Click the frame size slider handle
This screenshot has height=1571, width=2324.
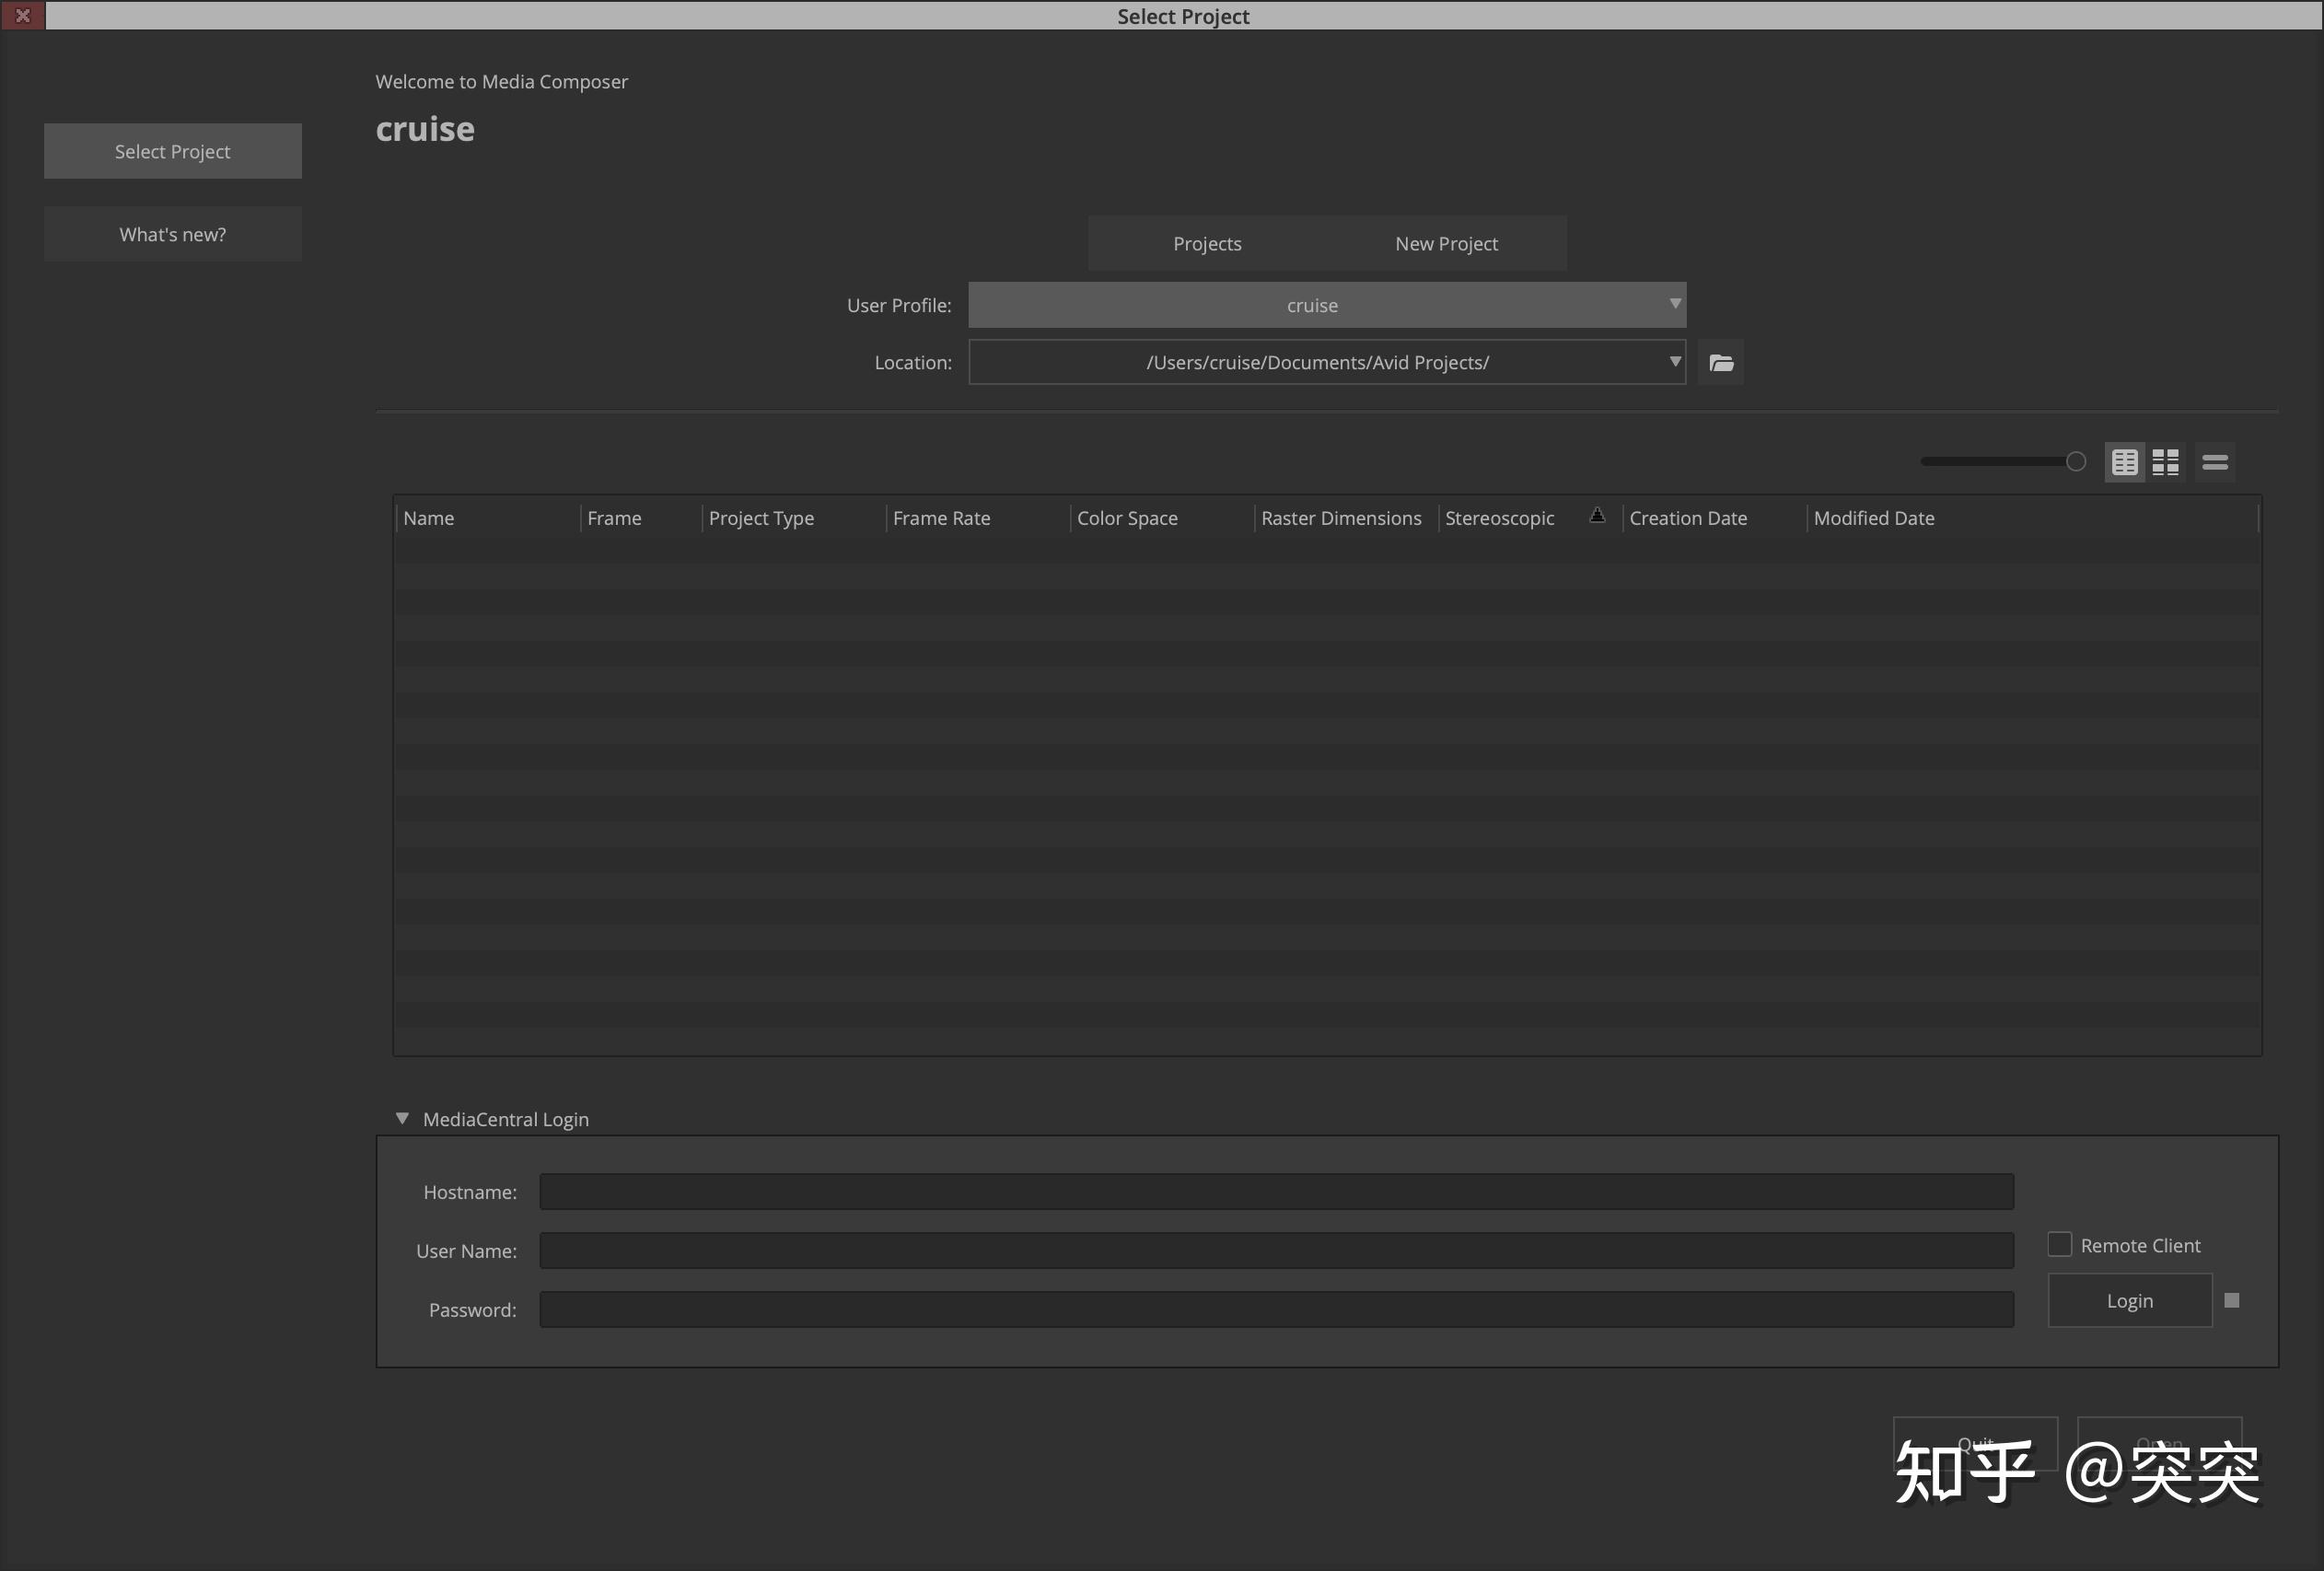[x=2076, y=461]
